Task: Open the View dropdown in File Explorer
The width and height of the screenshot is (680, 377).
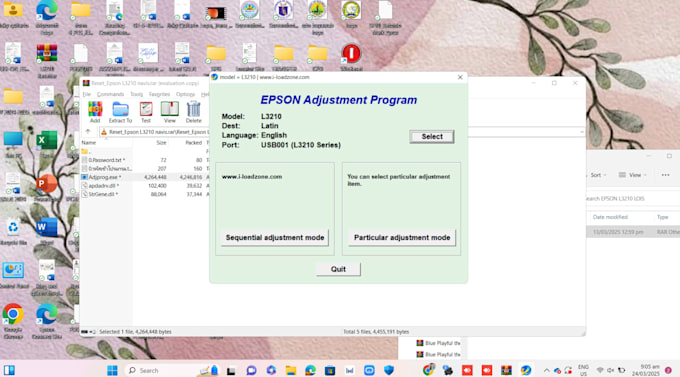Action: pyautogui.click(x=632, y=175)
